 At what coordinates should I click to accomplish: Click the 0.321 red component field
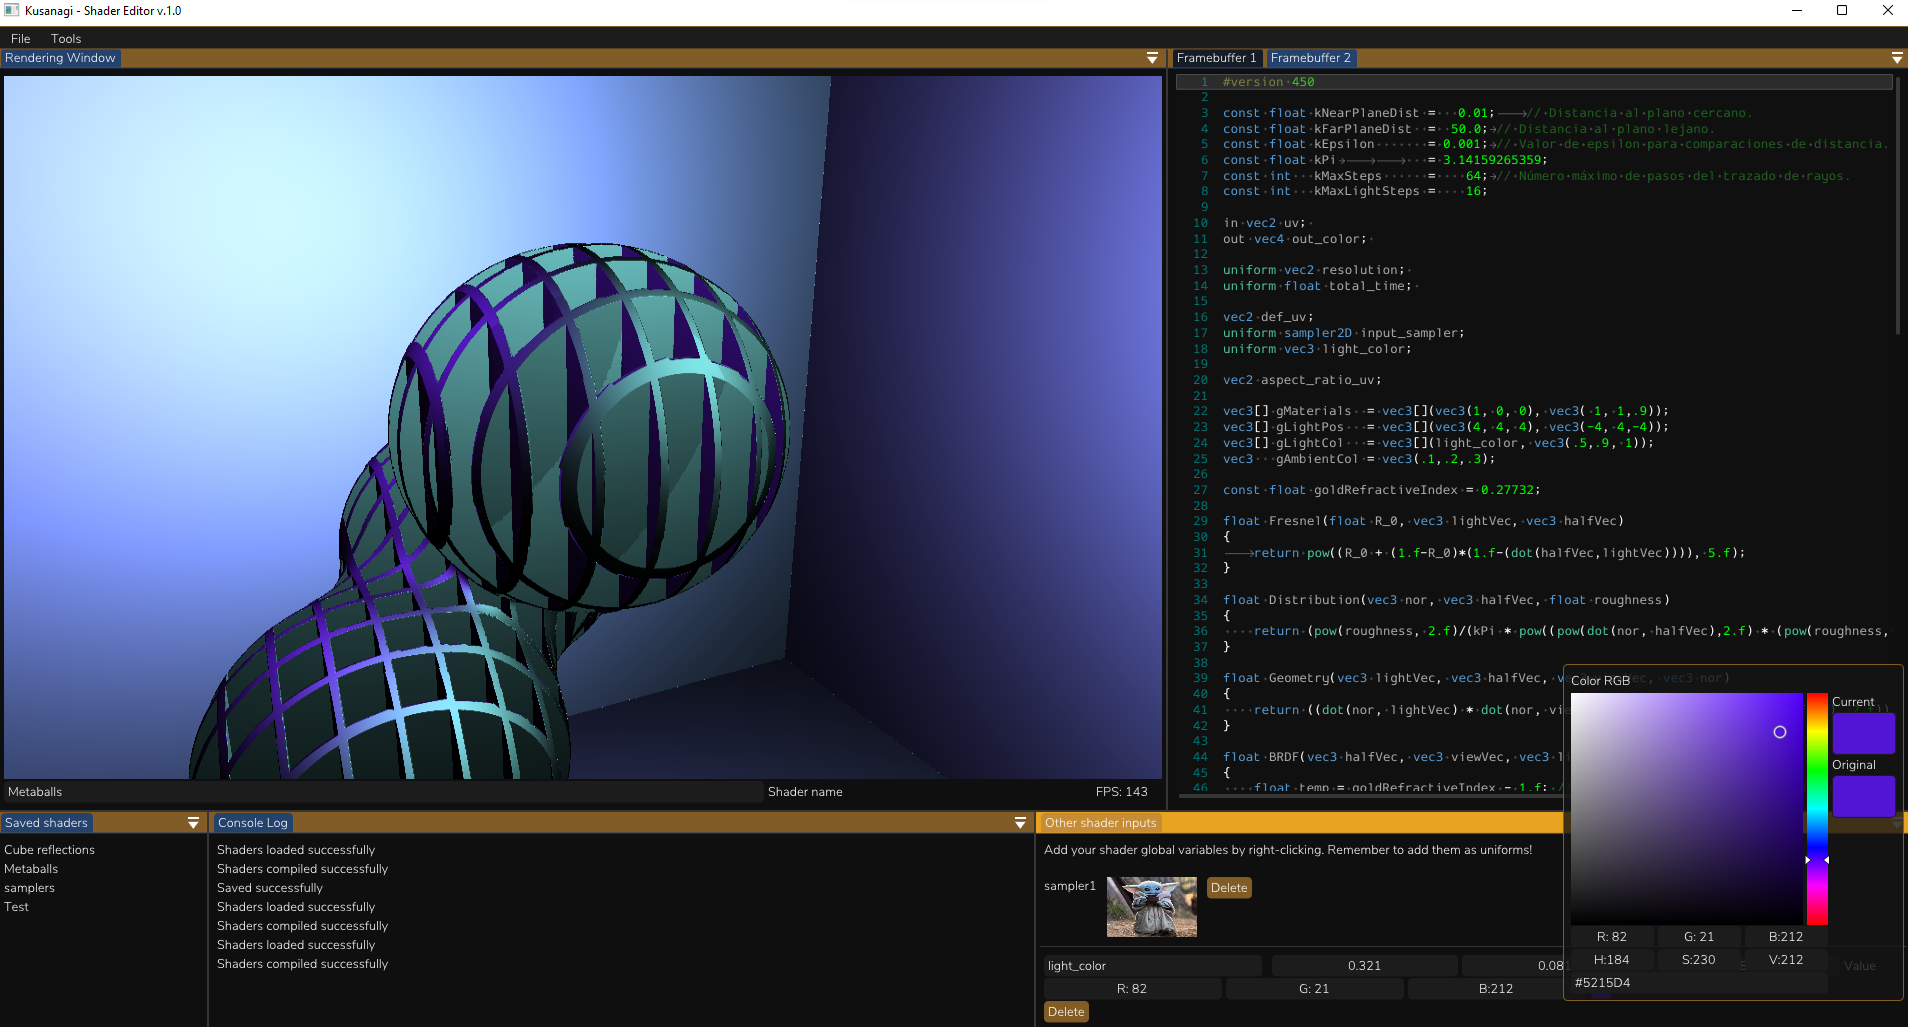(x=1364, y=966)
